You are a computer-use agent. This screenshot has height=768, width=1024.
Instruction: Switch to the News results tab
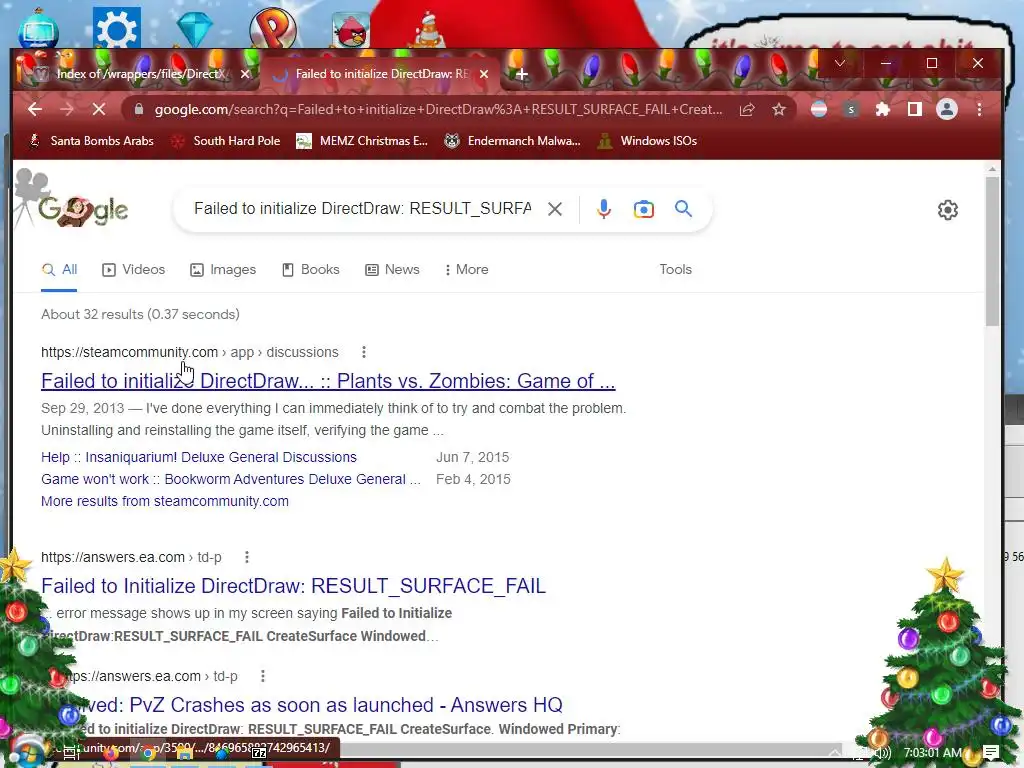click(x=392, y=270)
